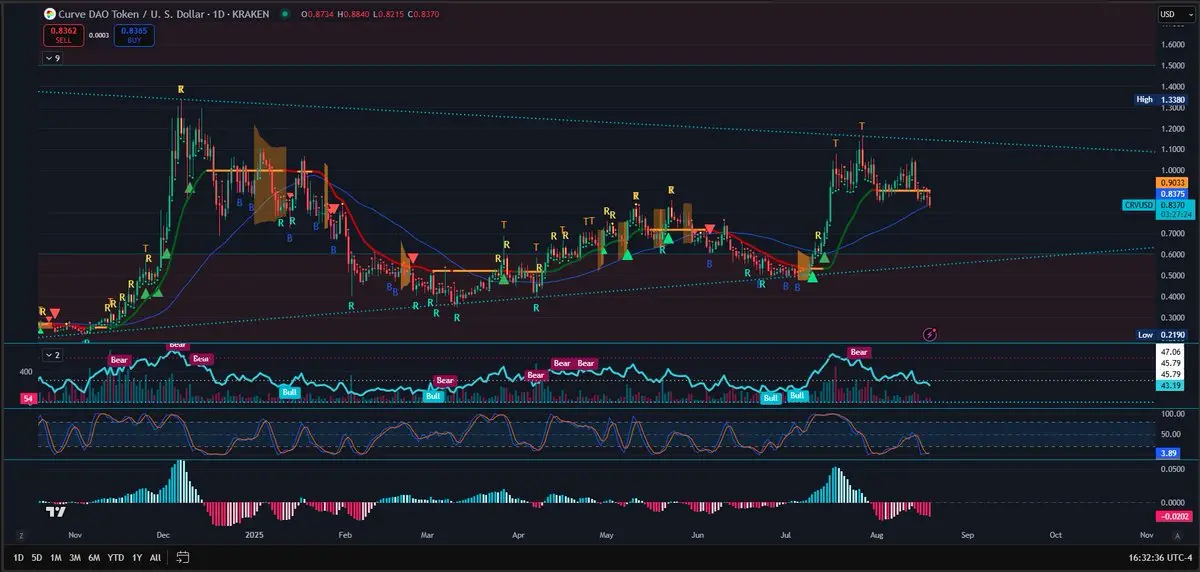Click the pink lightning event marker
This screenshot has width=1200, height=572.
tap(930, 333)
